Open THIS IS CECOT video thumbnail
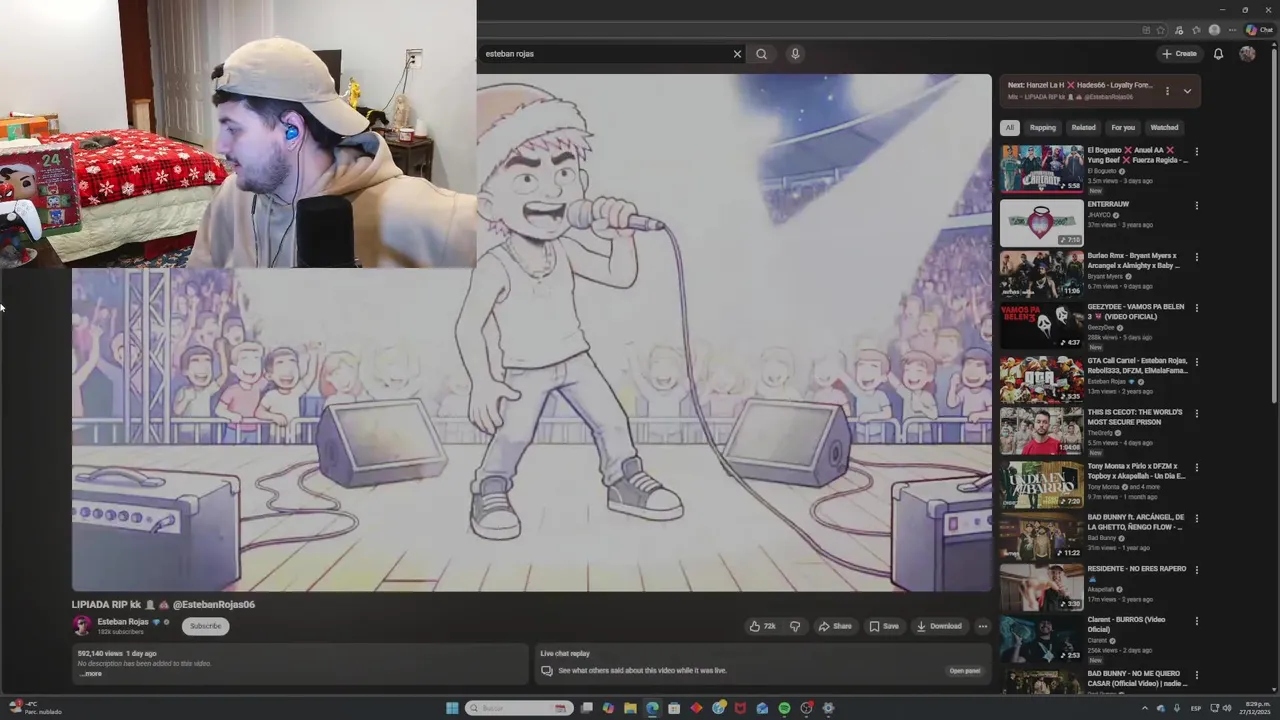Viewport: 1280px width, 720px height. 1041,431
